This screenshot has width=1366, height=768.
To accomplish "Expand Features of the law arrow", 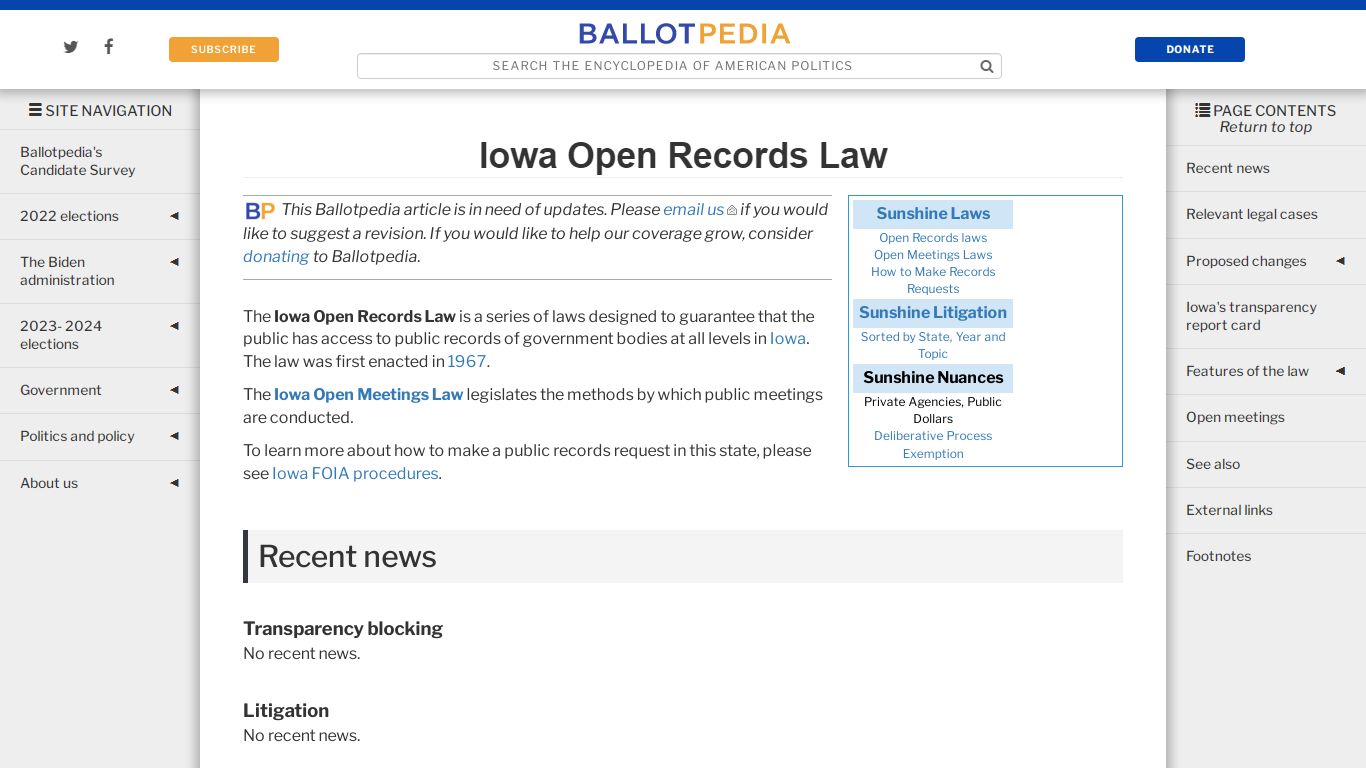I will tap(1340, 371).
